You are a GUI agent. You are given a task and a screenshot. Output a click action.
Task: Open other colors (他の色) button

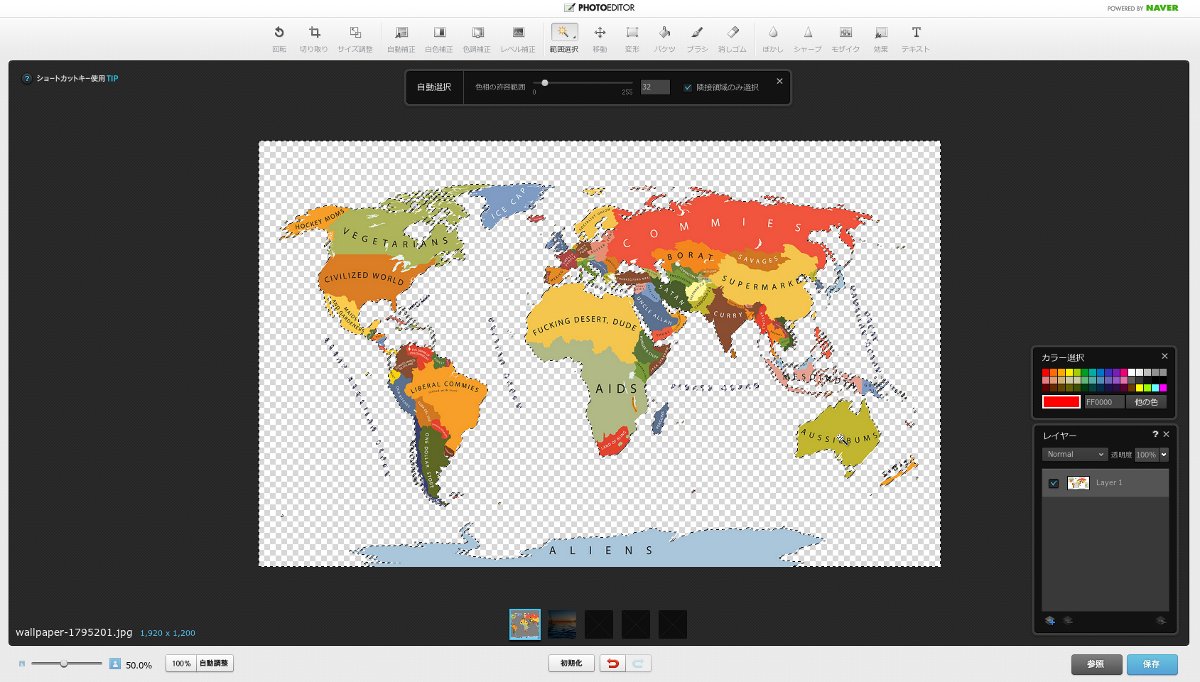pos(1146,402)
